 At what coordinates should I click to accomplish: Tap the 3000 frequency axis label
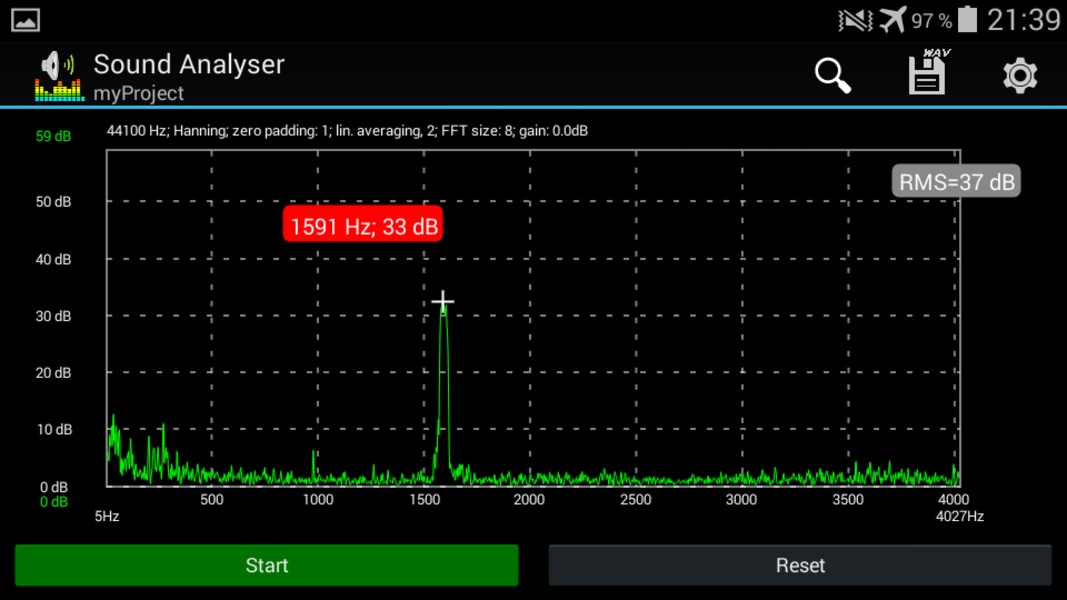tap(741, 500)
